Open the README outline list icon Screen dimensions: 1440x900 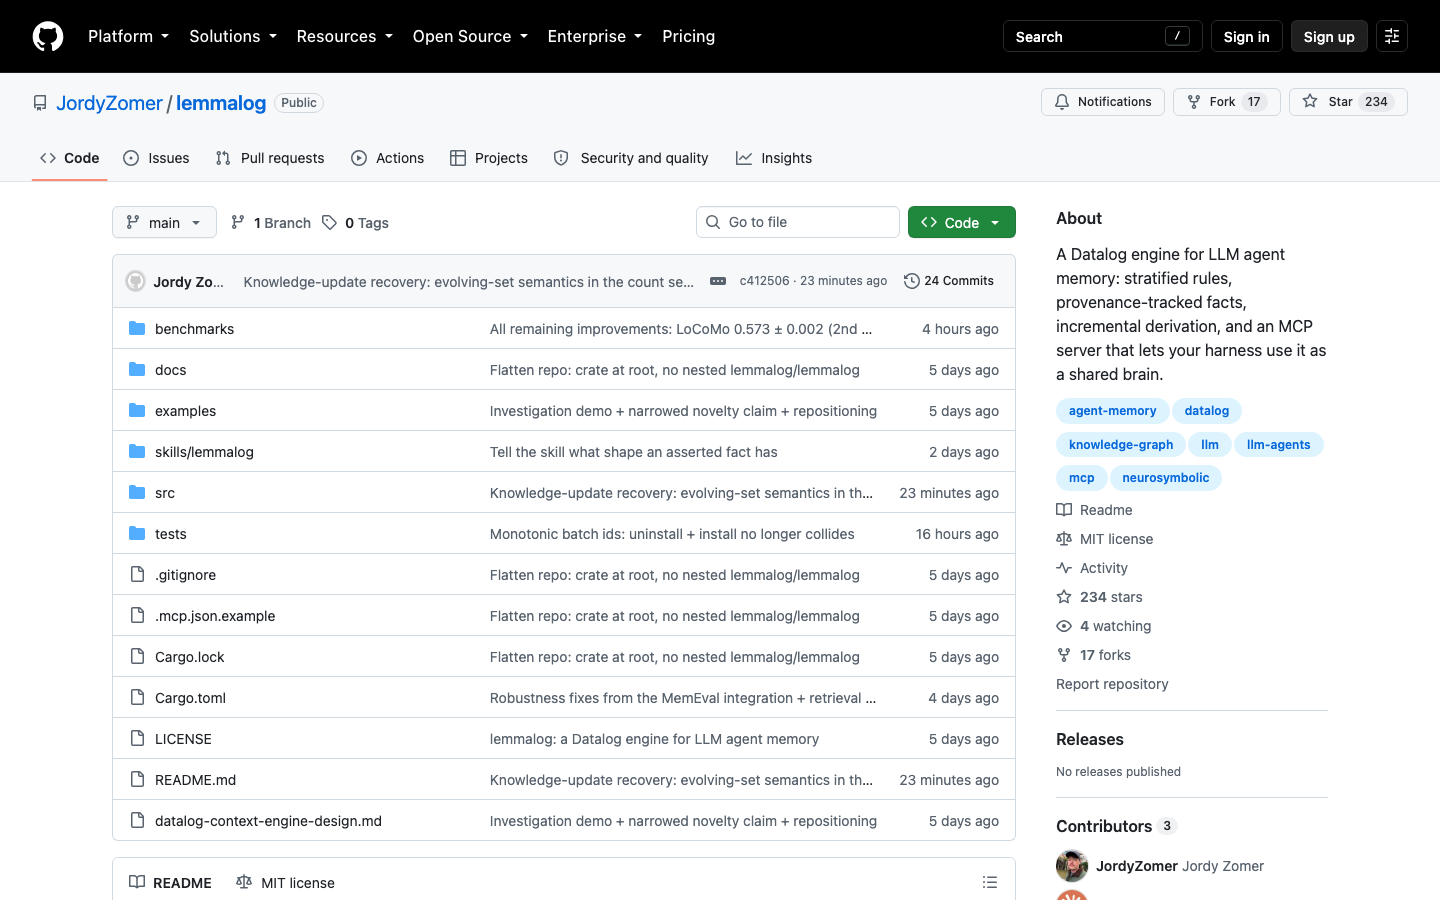click(x=990, y=882)
